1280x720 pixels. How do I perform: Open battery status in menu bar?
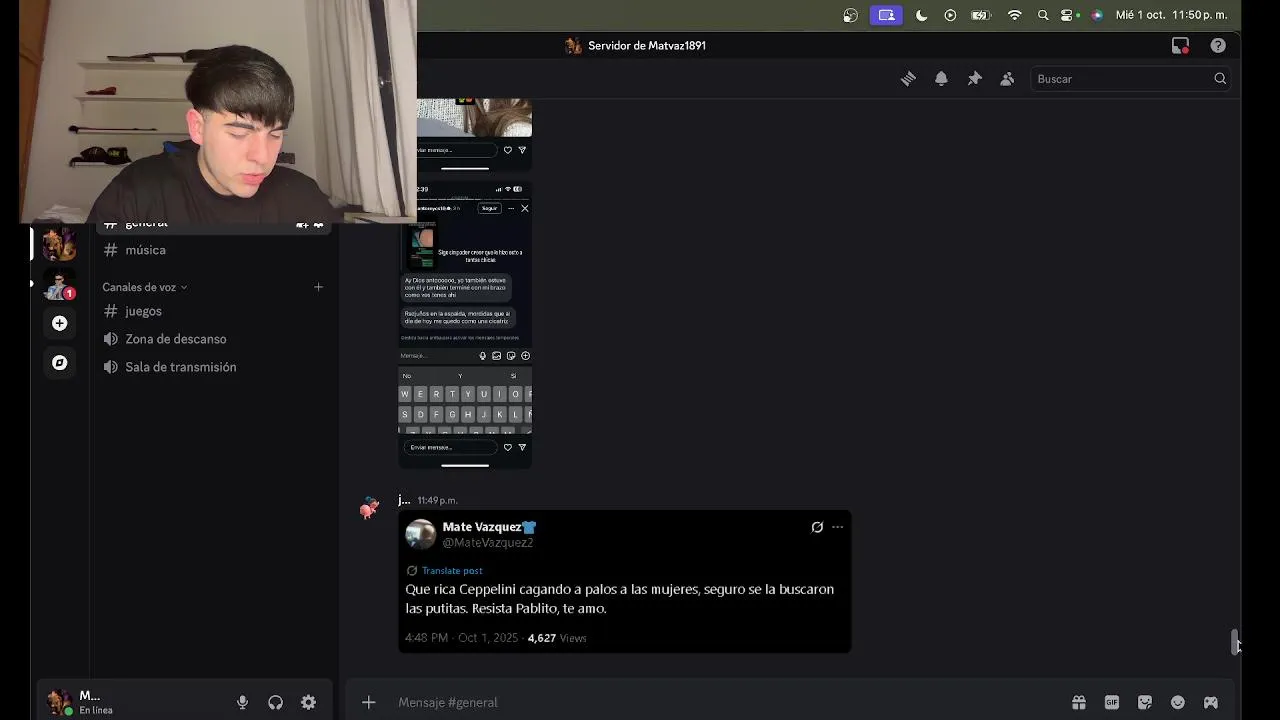click(981, 15)
